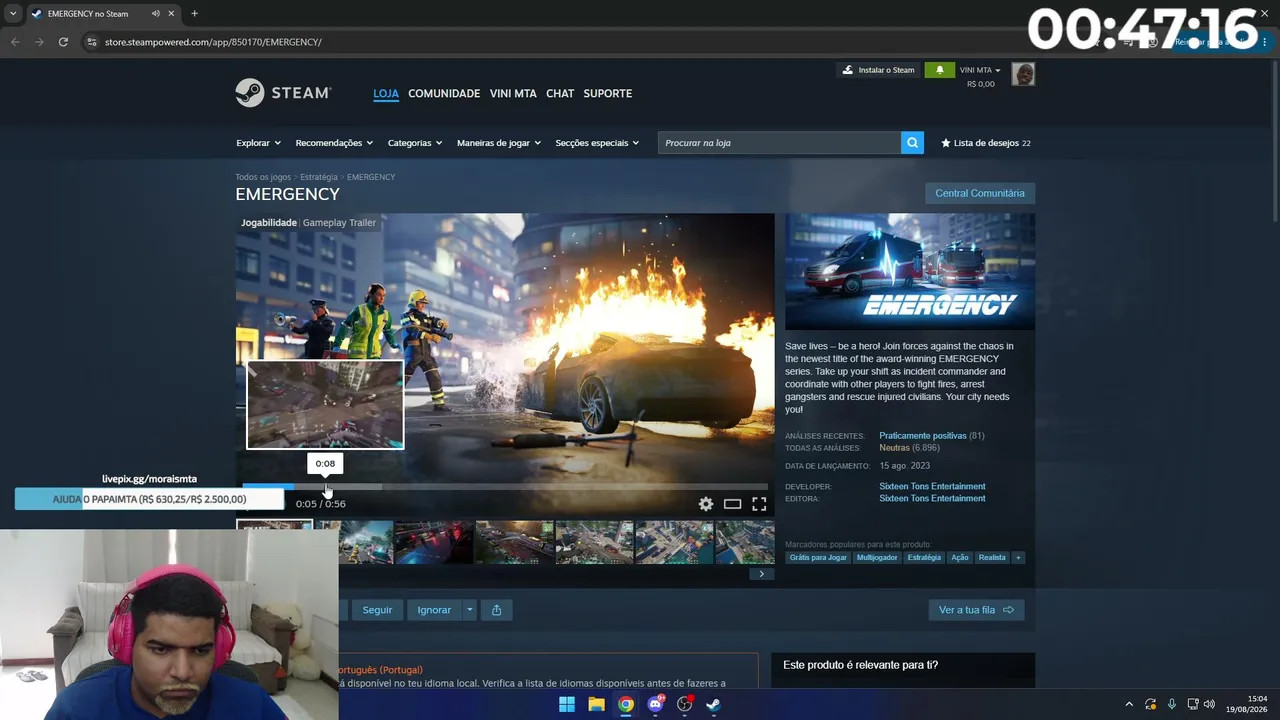1280x720 pixels.
Task: Click the Steam logo in the header
Action: [x=283, y=93]
